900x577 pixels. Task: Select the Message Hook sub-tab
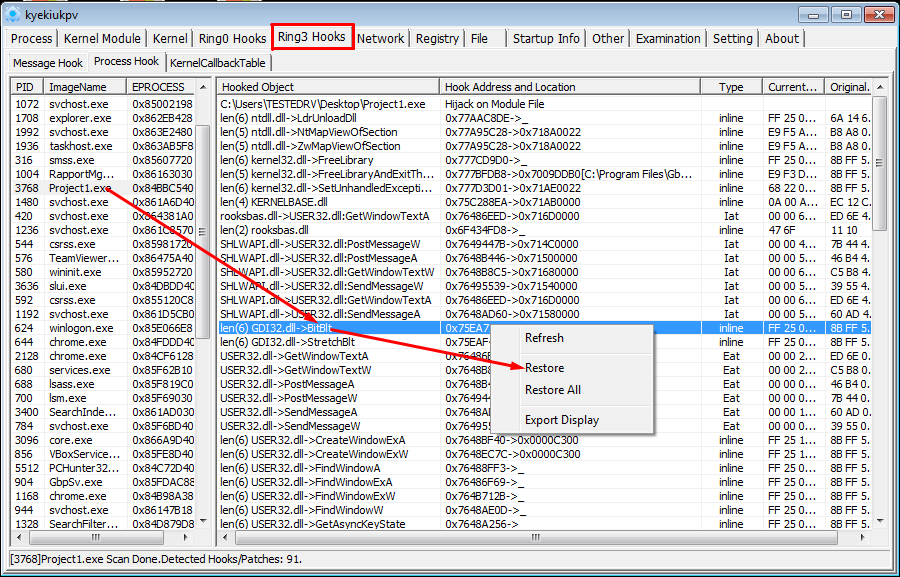(48, 62)
